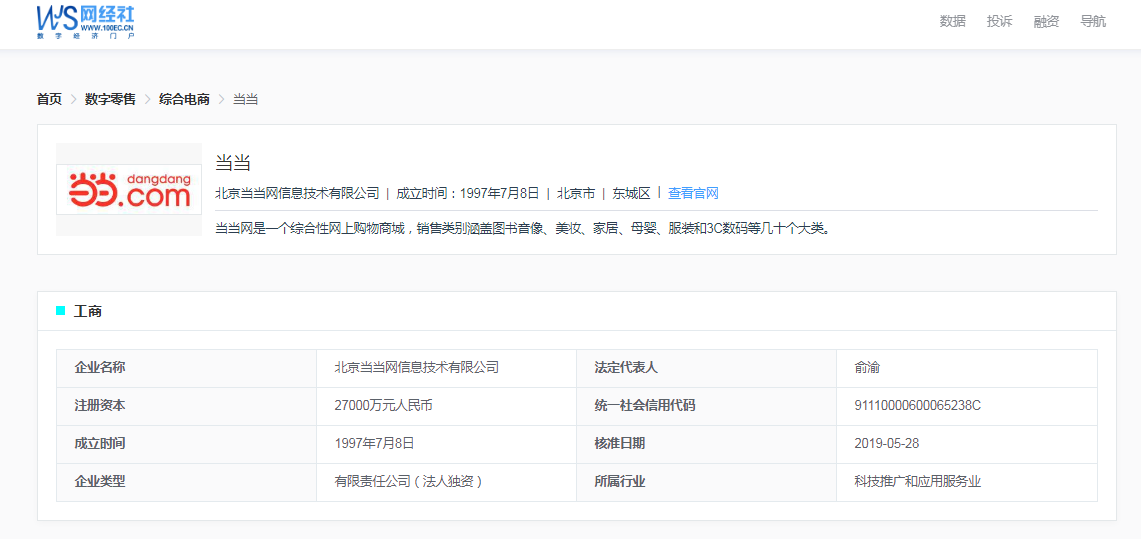
Task: Click 成立时间：1997年7月8日 in the header
Action: (468, 193)
